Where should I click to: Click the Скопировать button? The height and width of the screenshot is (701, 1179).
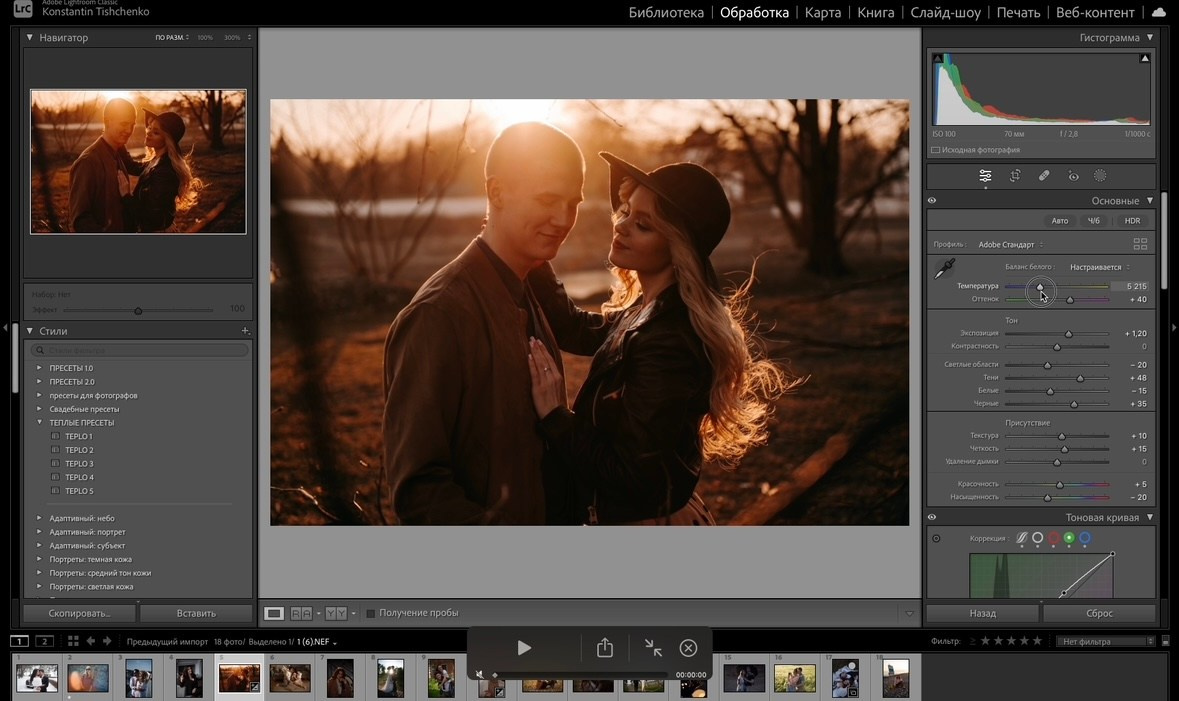coord(80,613)
